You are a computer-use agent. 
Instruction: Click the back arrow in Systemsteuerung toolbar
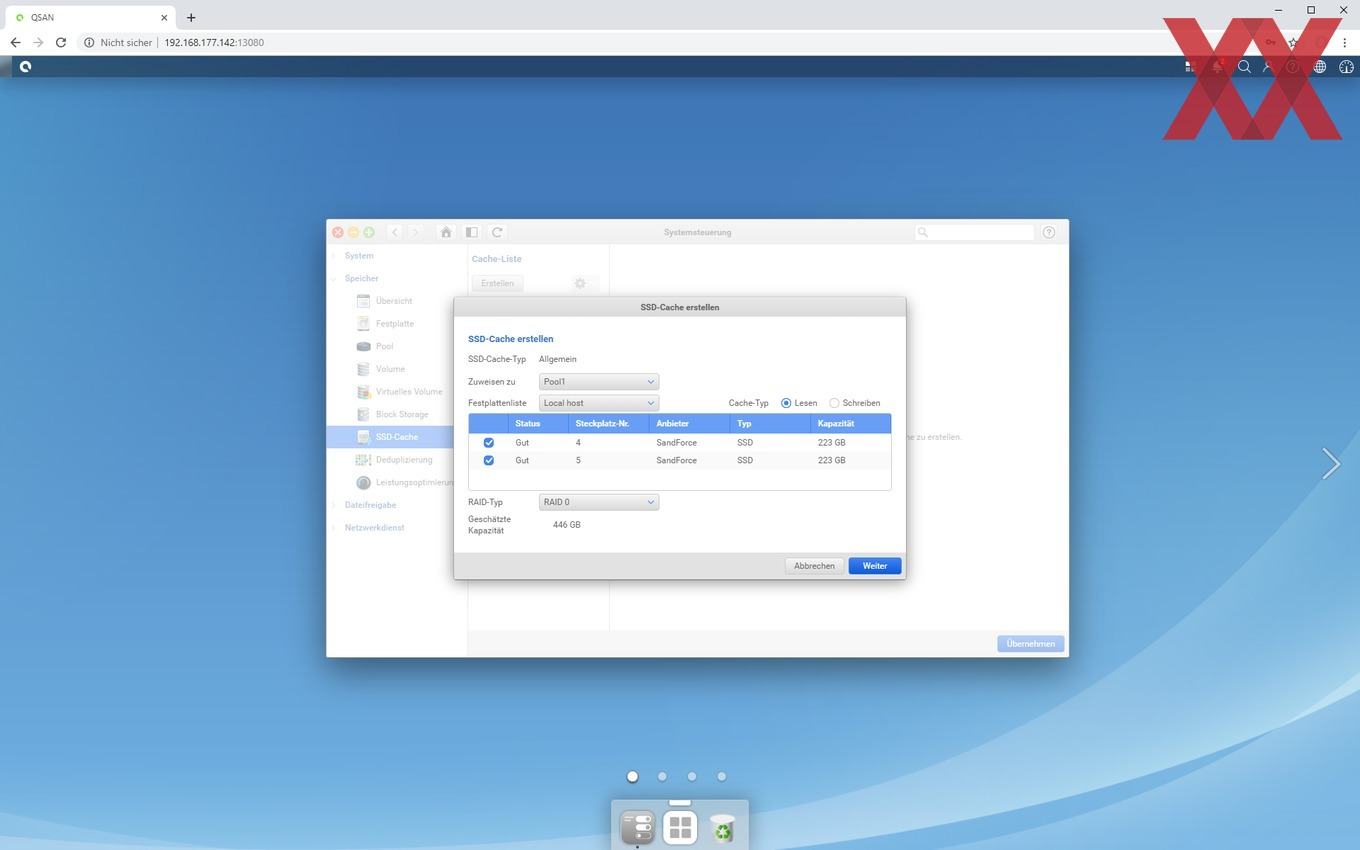coord(395,232)
